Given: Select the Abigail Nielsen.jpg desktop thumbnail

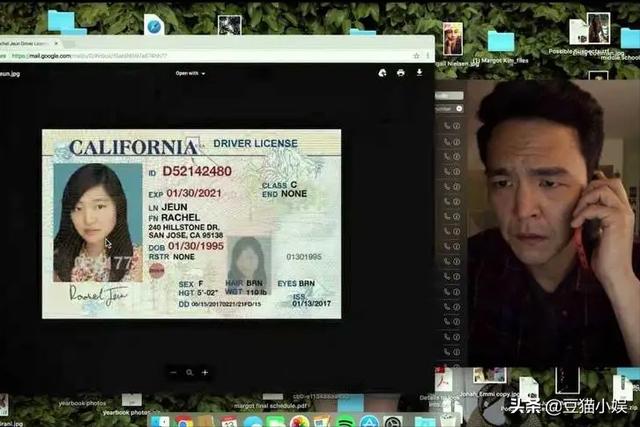Looking at the screenshot, I should click(x=453, y=39).
